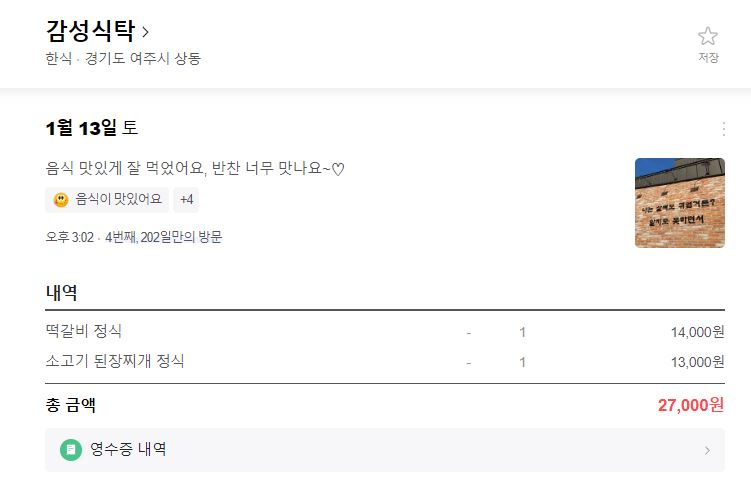This screenshot has width=751, height=489.
Task: Click the 1월 13일 토 visit date
Action: click(x=91, y=128)
